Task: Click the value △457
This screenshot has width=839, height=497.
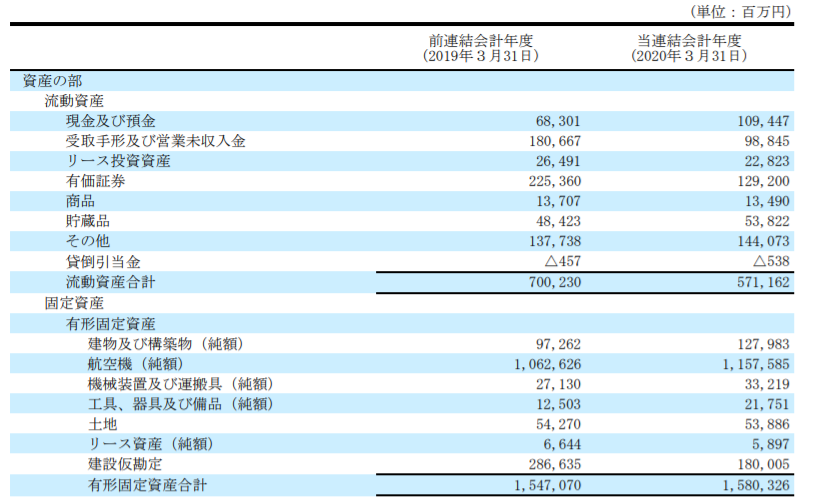Action: tap(562, 261)
